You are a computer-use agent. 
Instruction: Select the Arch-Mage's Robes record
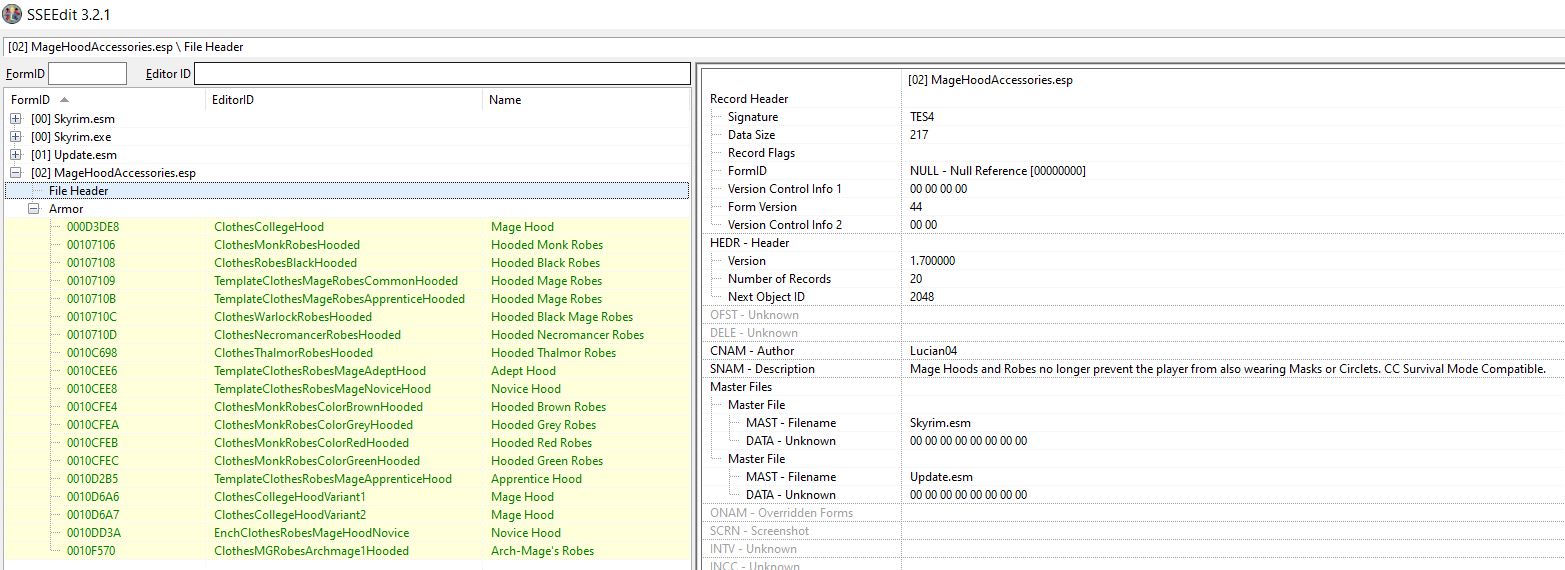(542, 551)
